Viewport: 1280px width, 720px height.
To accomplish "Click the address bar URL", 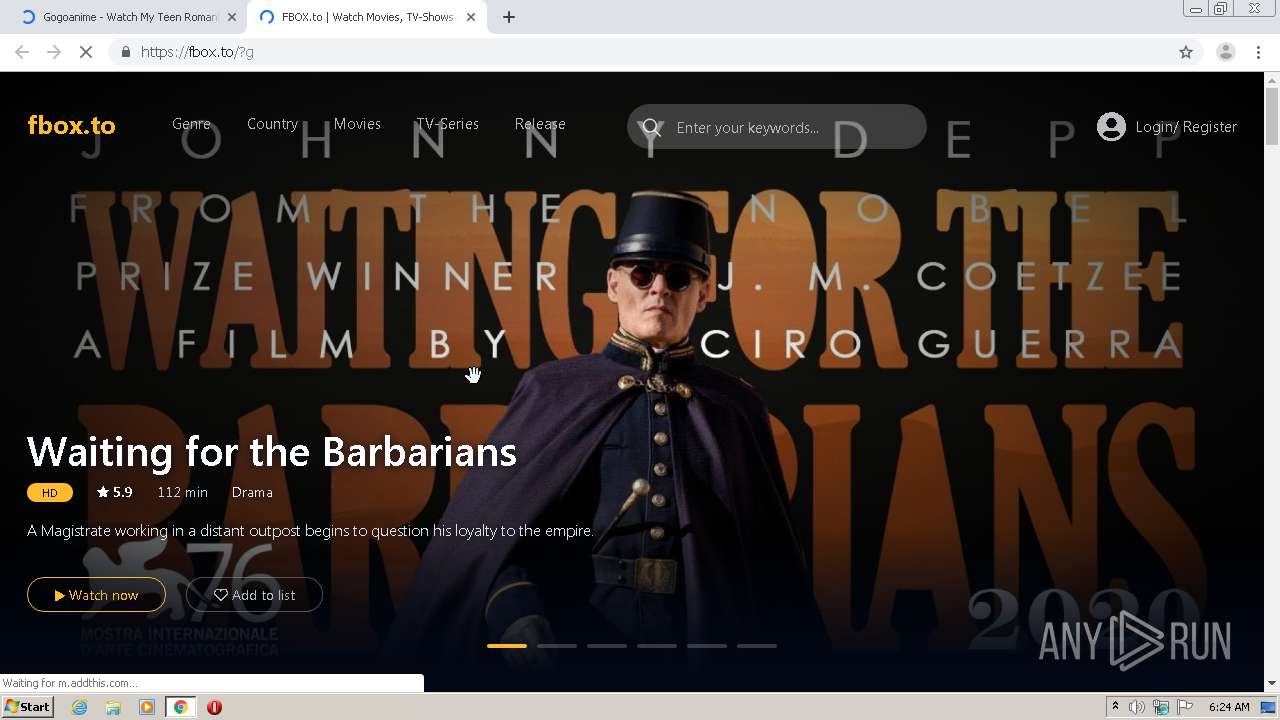I will (197, 52).
